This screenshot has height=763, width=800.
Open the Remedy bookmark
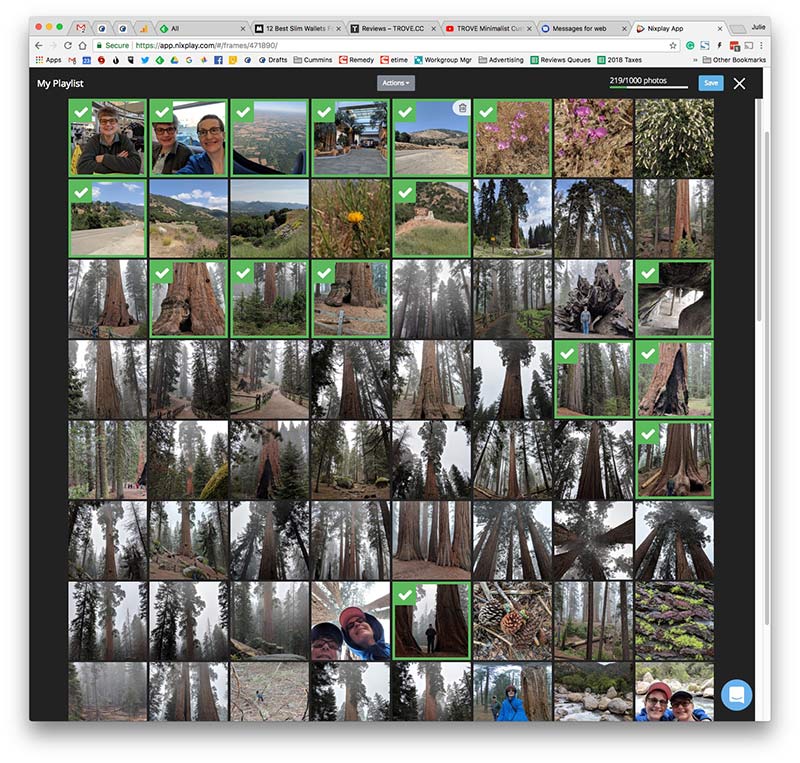[x=356, y=60]
